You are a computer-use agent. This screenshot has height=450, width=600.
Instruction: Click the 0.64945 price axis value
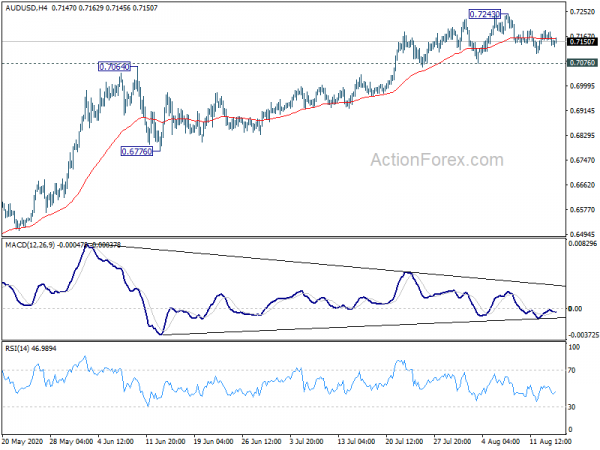point(582,235)
